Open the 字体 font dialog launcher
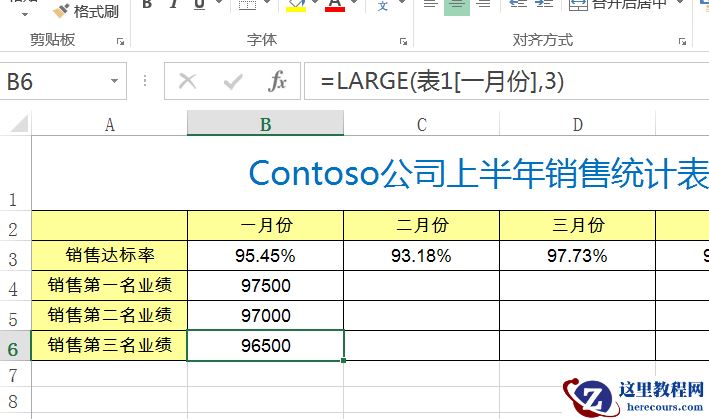Screen dimensions: 709x419 click(x=403, y=42)
